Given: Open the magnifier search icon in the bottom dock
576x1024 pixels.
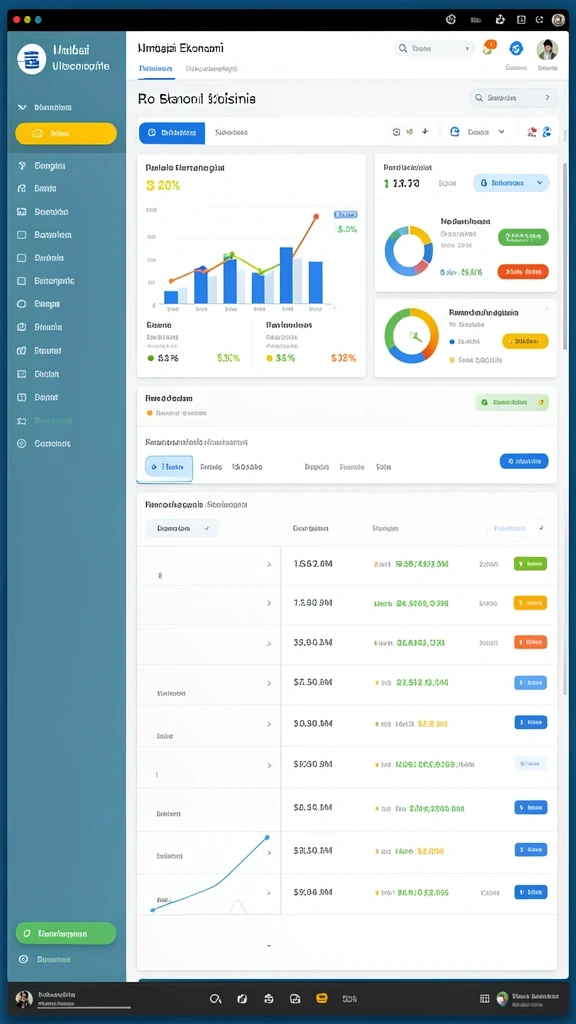Looking at the screenshot, I should point(215,999).
